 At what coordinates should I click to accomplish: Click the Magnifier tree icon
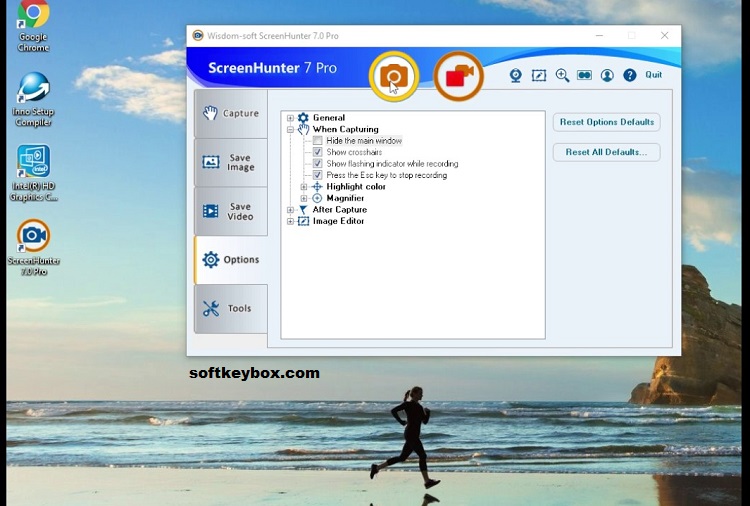(x=317, y=198)
